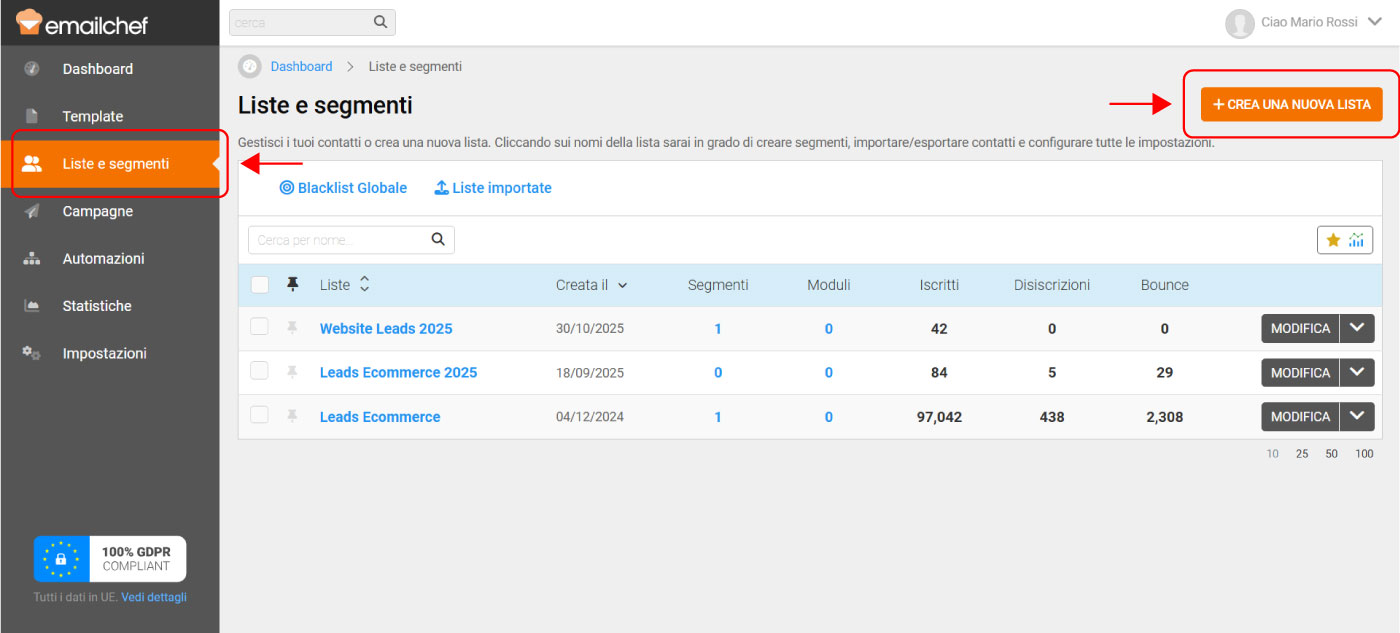1400x633 pixels.
Task: Open the user account menu chevron
Action: pos(1374,22)
